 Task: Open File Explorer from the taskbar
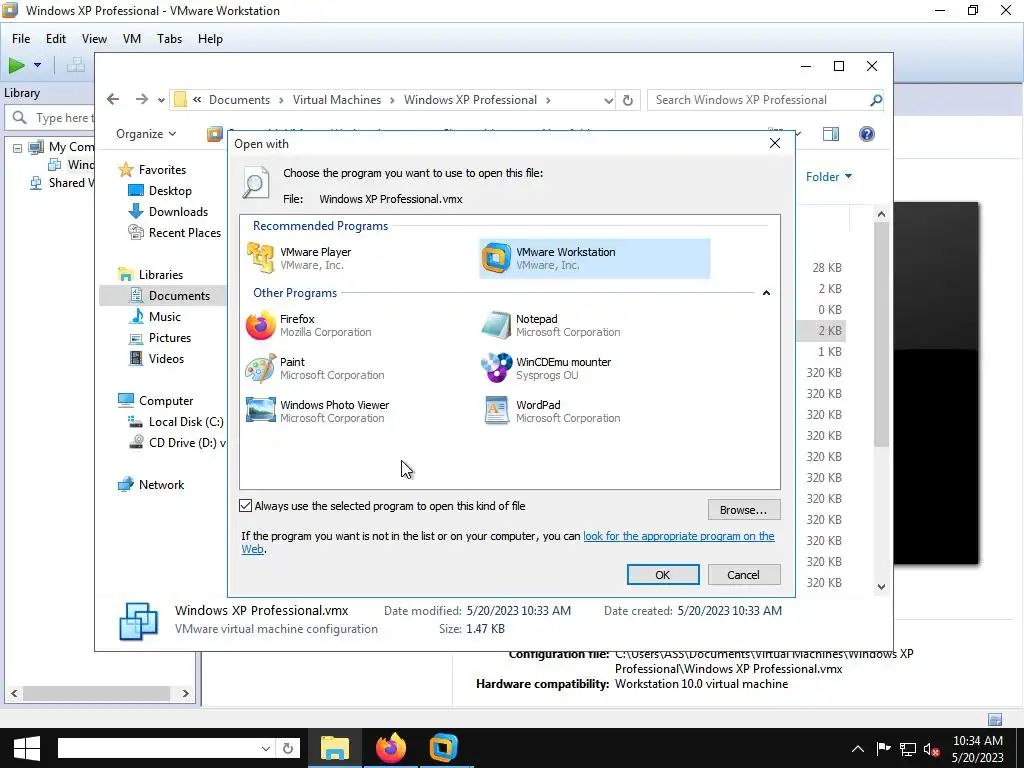(334, 748)
